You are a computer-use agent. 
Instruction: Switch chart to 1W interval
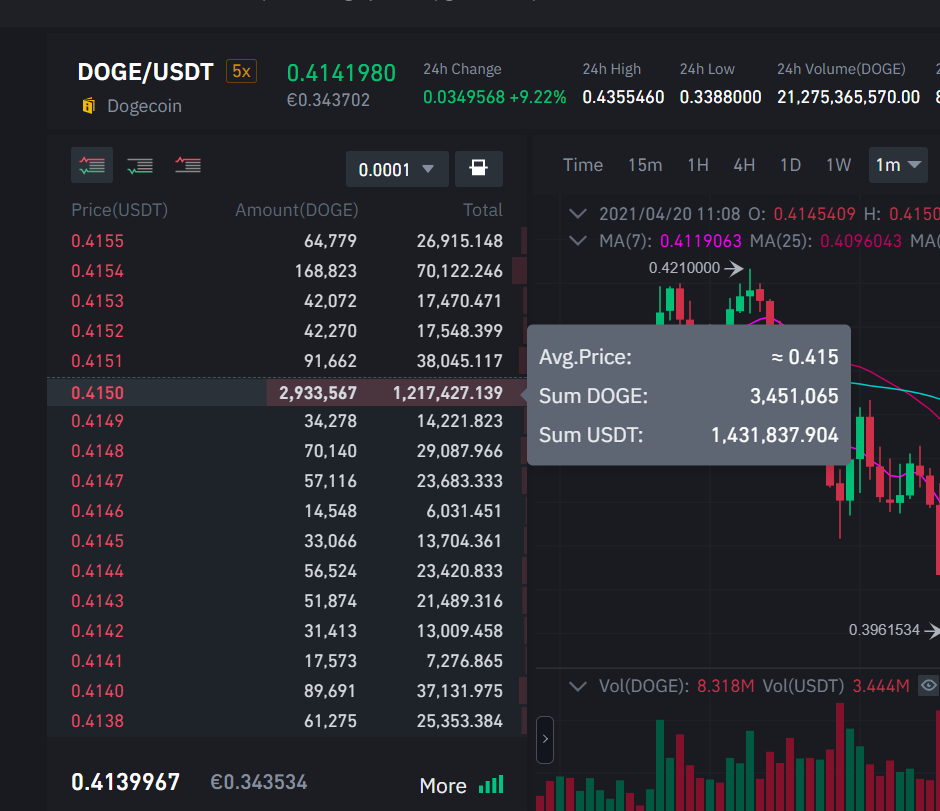click(x=838, y=165)
